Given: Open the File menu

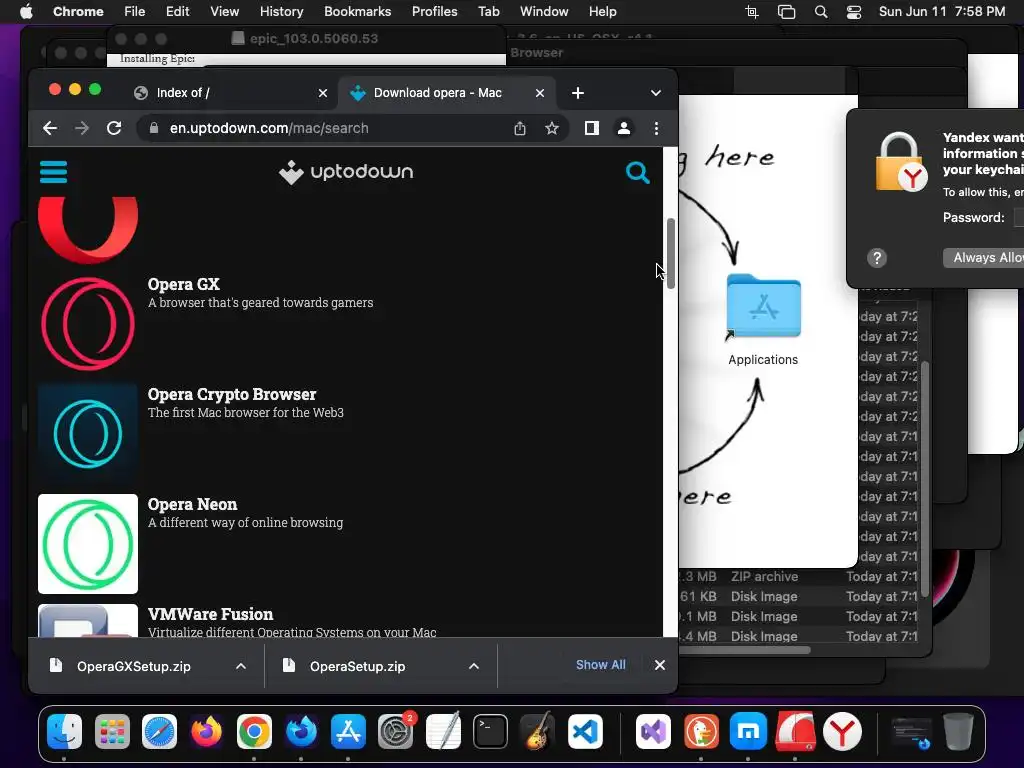Looking at the screenshot, I should pos(135,11).
